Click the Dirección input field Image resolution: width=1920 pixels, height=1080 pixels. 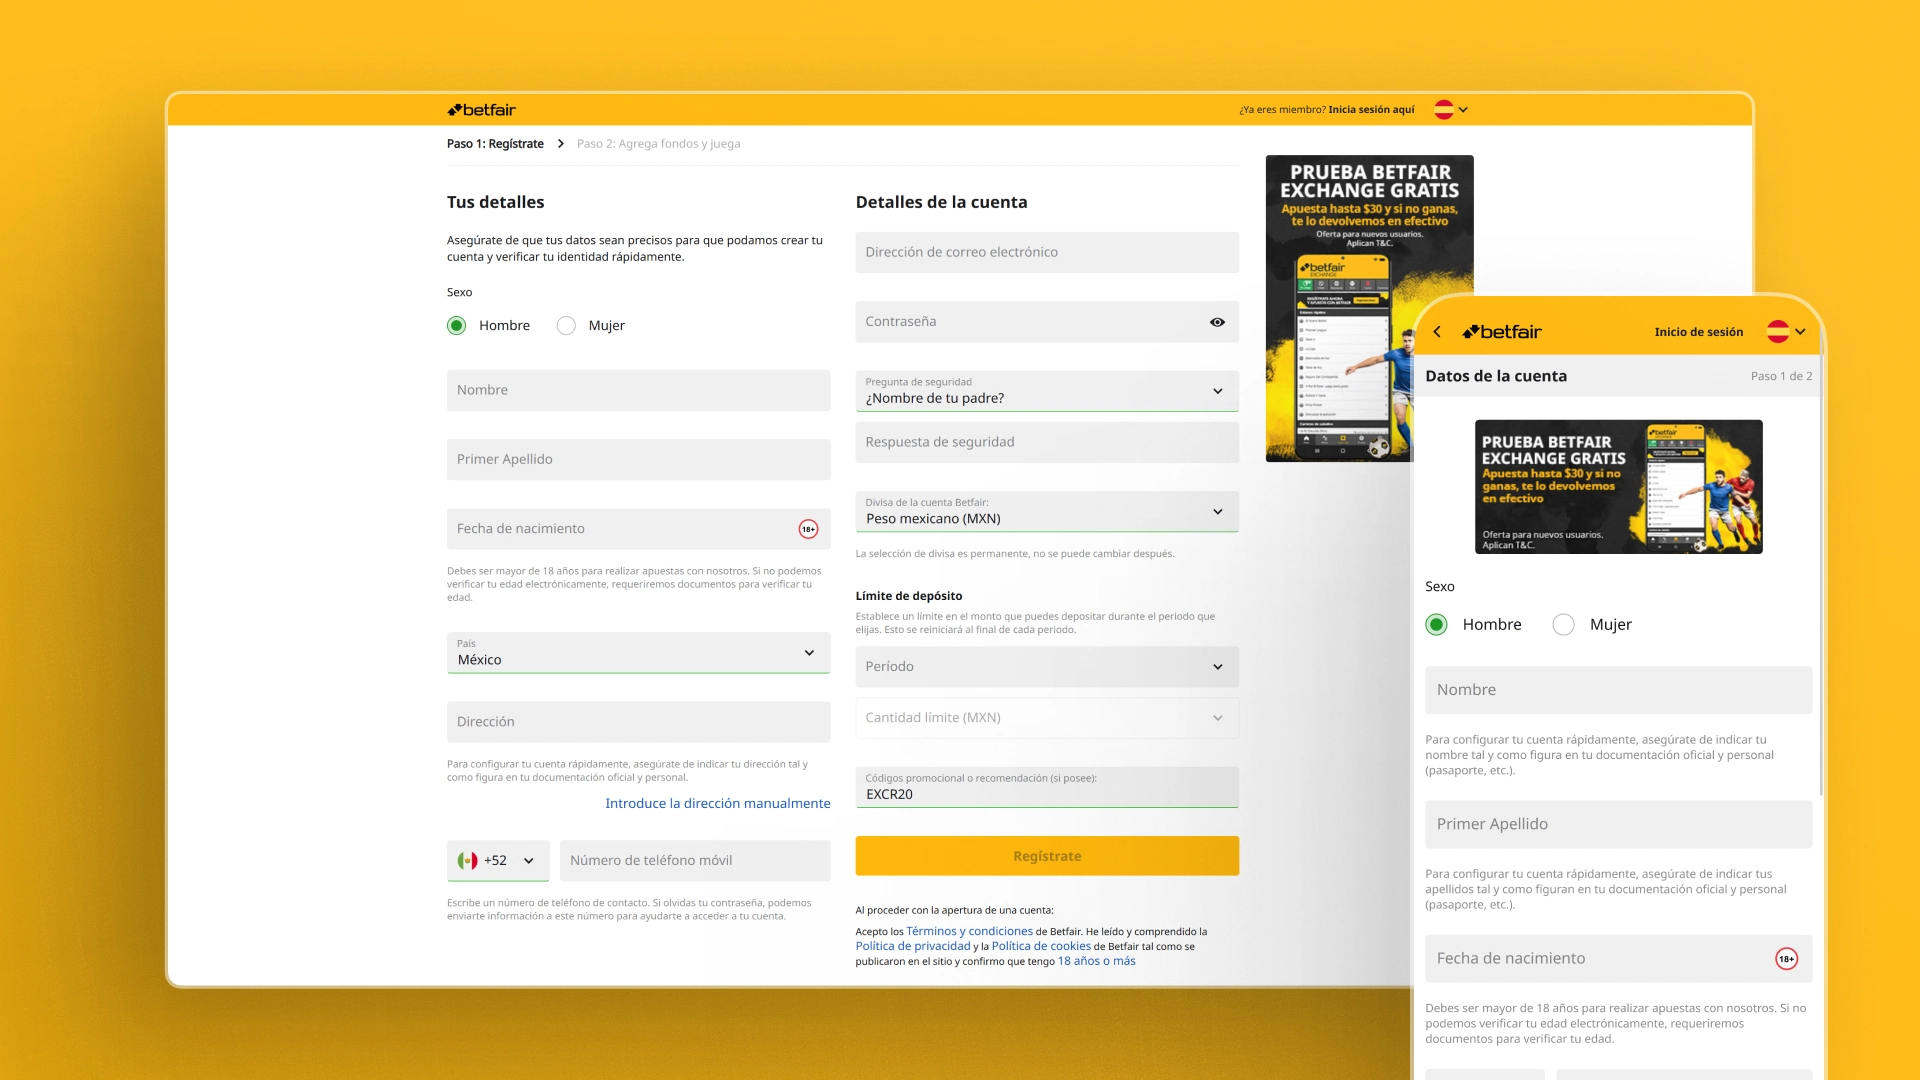638,722
